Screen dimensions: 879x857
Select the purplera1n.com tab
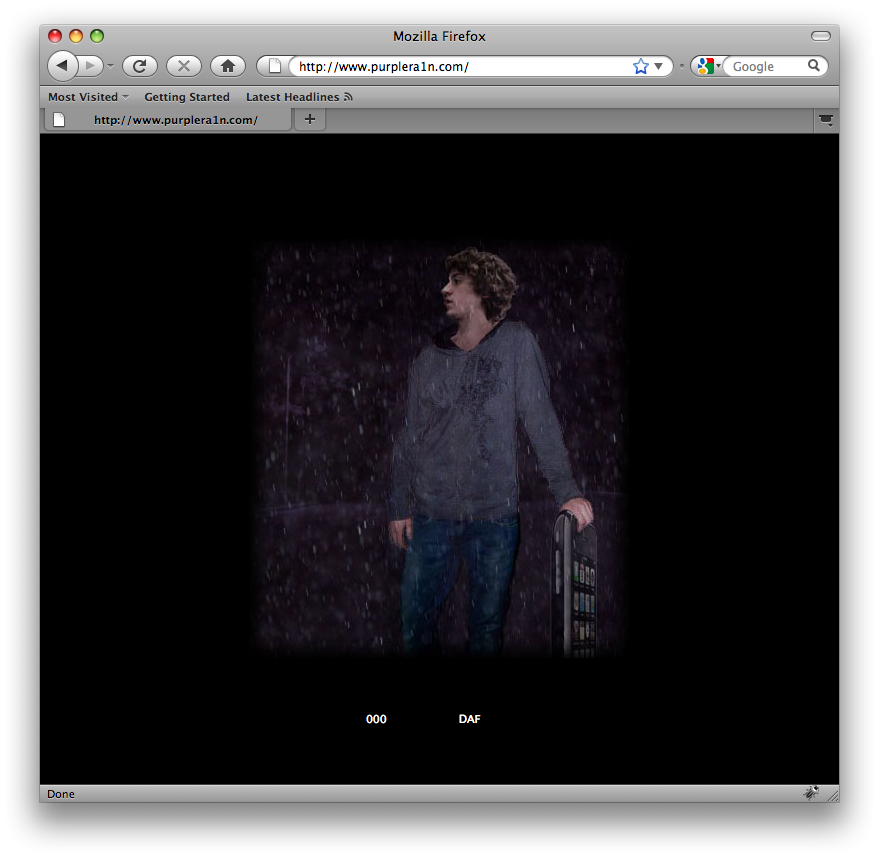click(170, 120)
